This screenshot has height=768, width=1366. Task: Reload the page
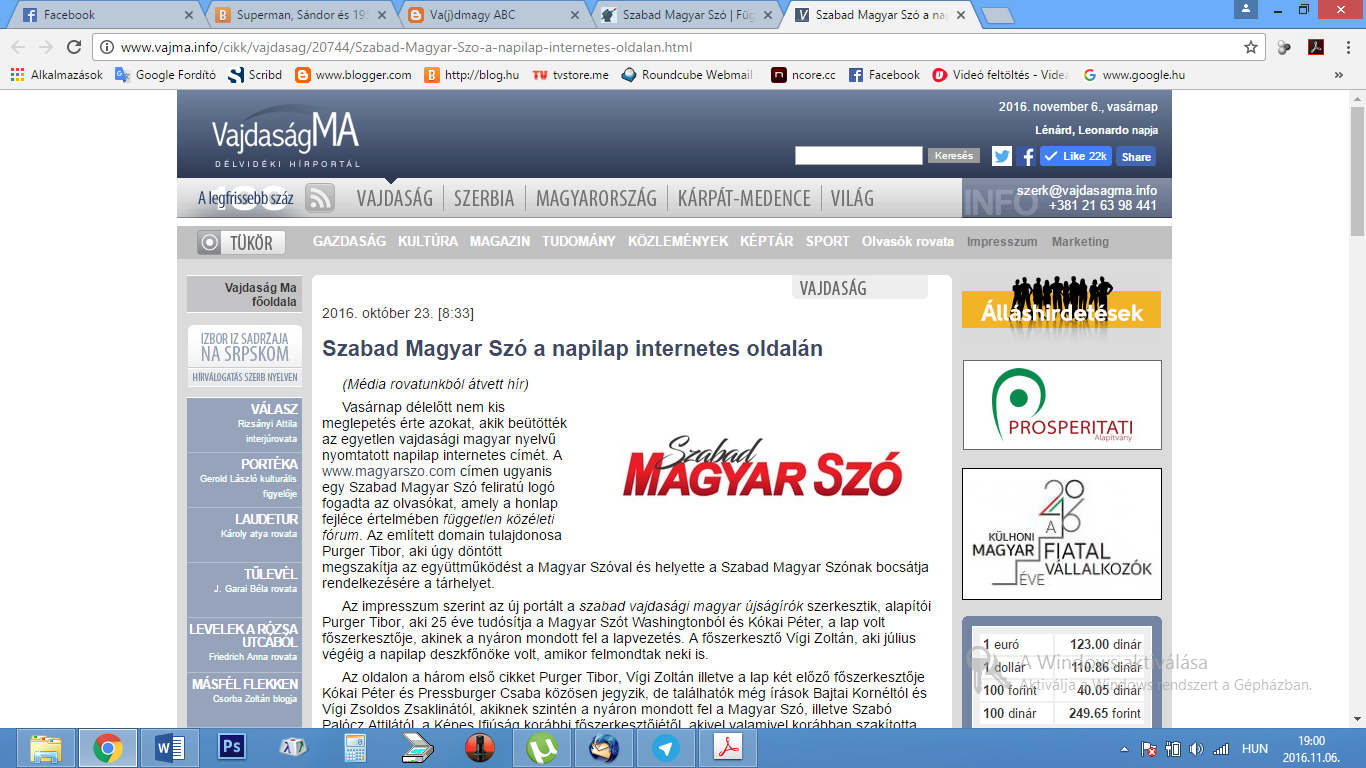click(x=73, y=47)
